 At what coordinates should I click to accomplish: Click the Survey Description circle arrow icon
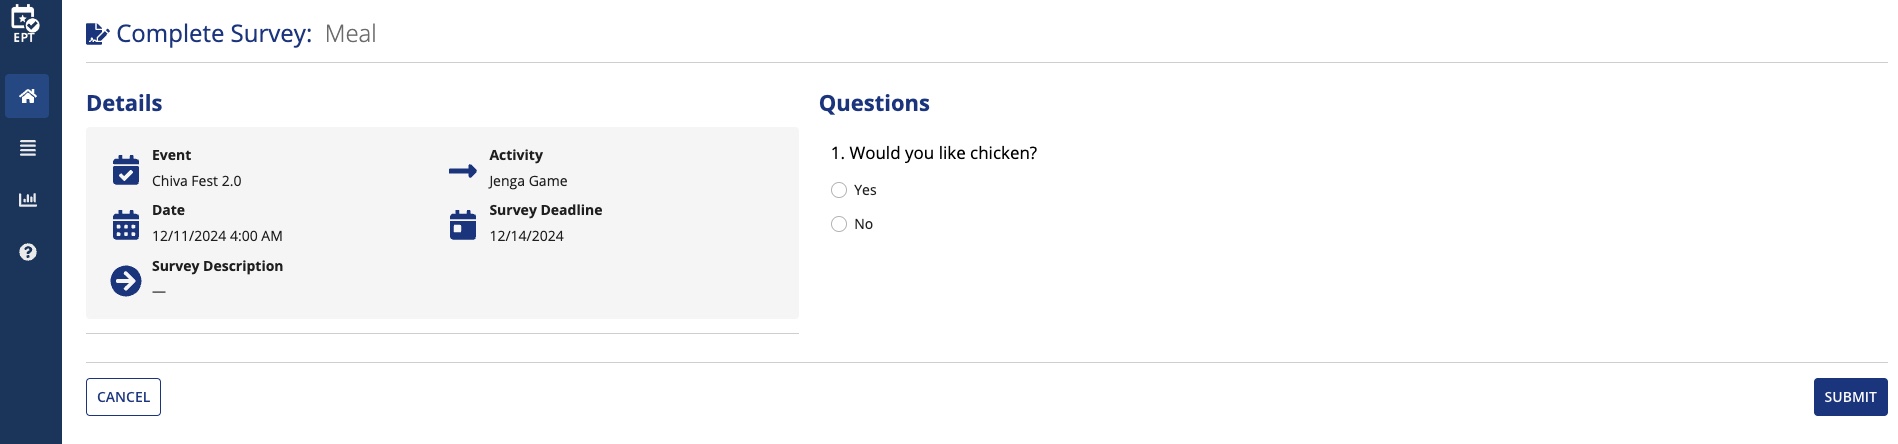126,281
